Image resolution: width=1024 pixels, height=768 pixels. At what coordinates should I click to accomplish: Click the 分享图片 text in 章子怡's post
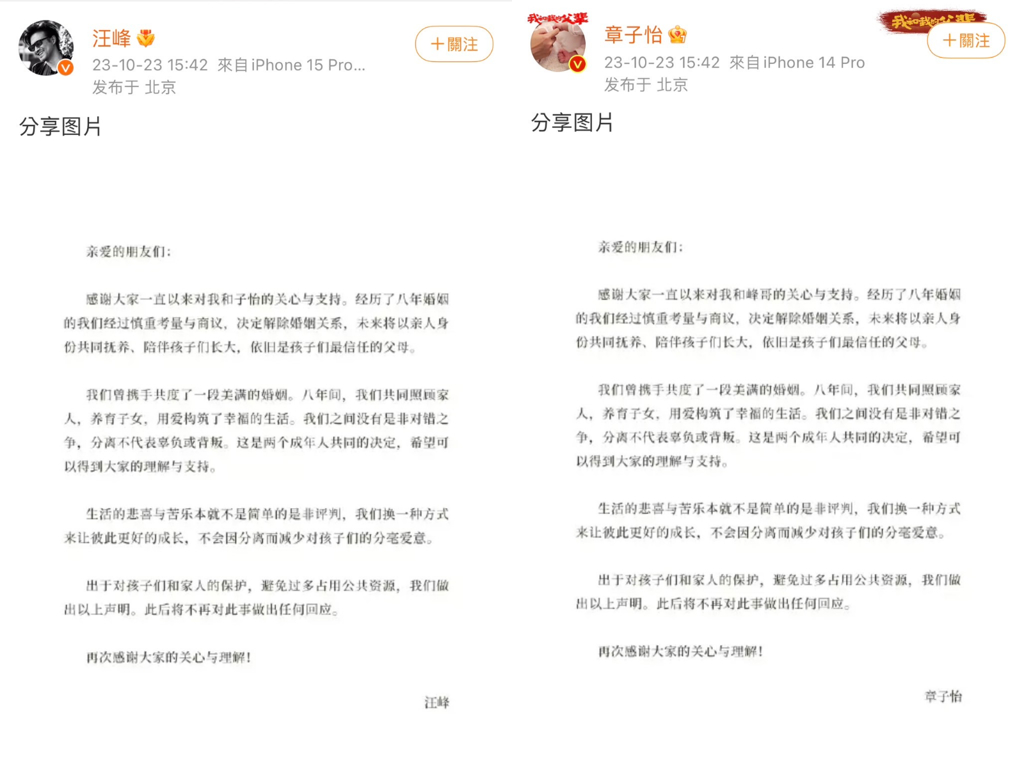[572, 122]
